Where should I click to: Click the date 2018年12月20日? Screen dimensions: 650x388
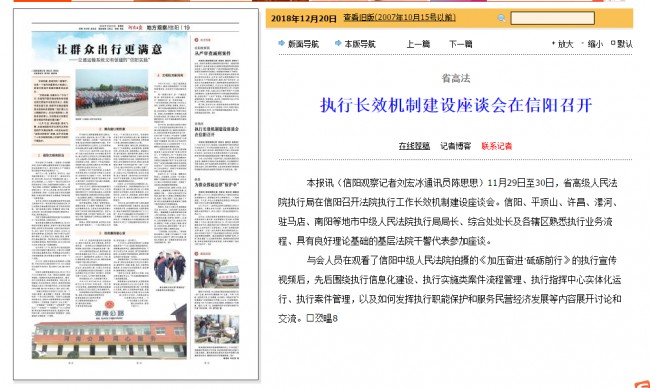[x=304, y=19]
